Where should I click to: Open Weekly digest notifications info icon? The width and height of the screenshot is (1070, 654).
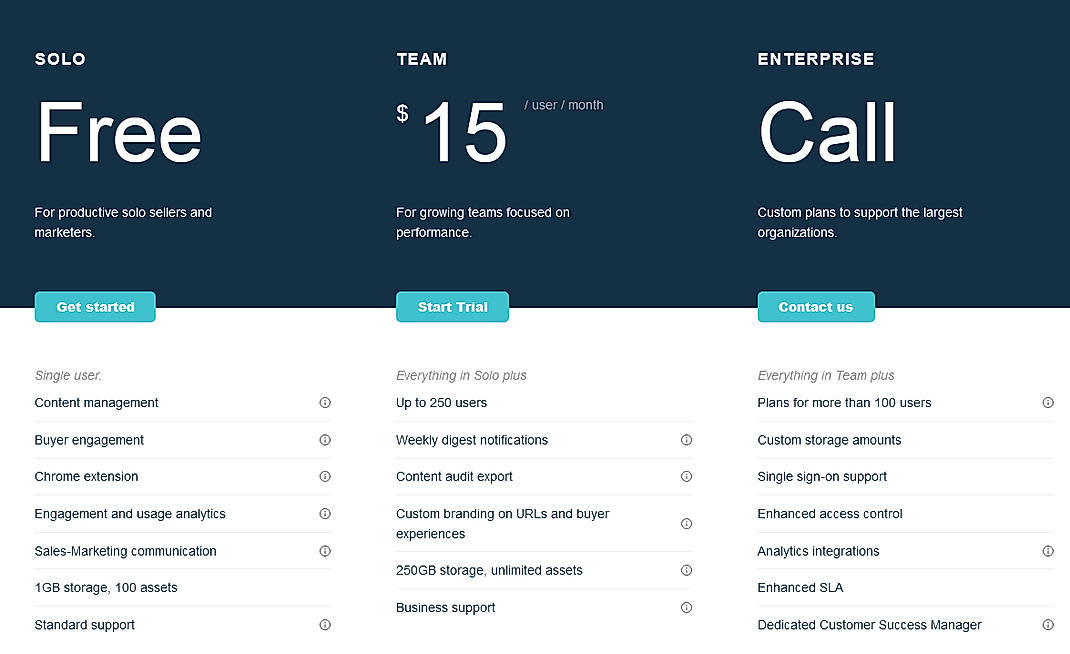pyautogui.click(x=687, y=439)
